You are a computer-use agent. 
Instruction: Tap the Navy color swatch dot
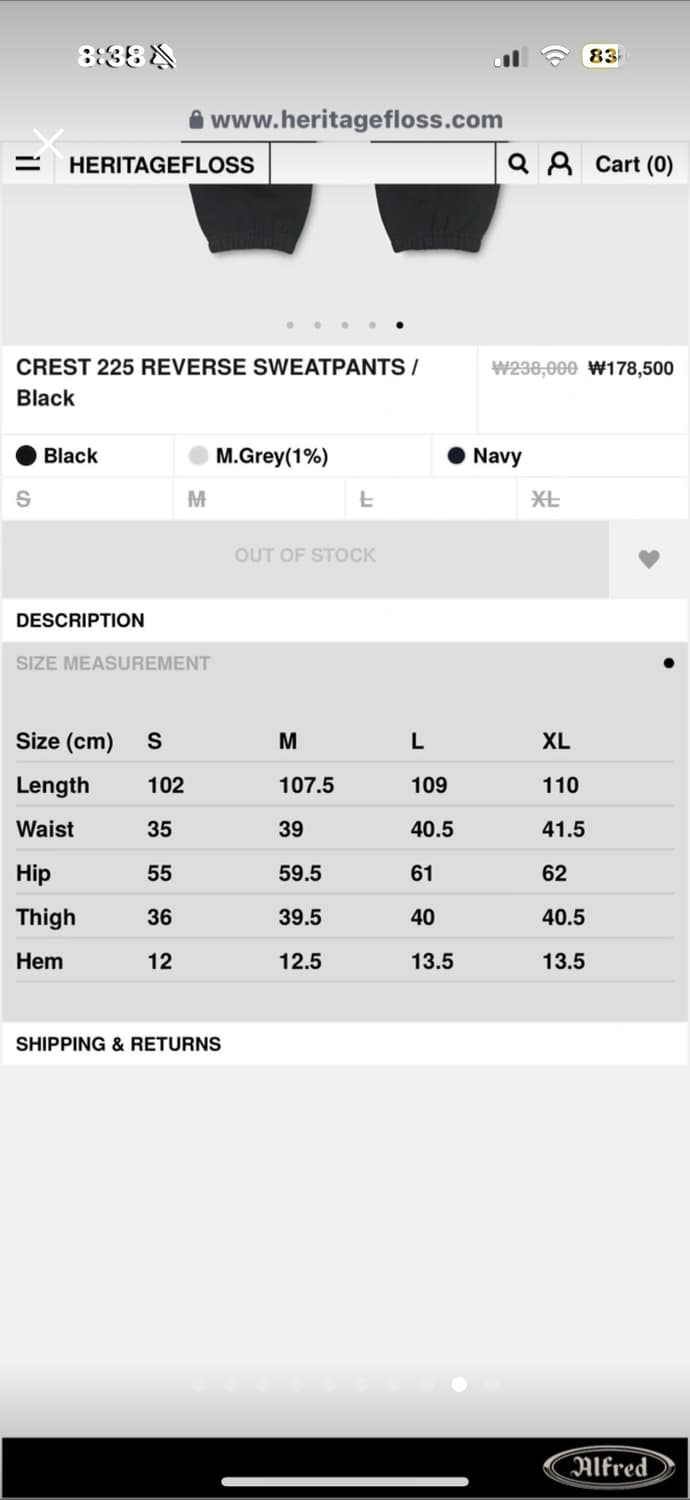point(456,456)
